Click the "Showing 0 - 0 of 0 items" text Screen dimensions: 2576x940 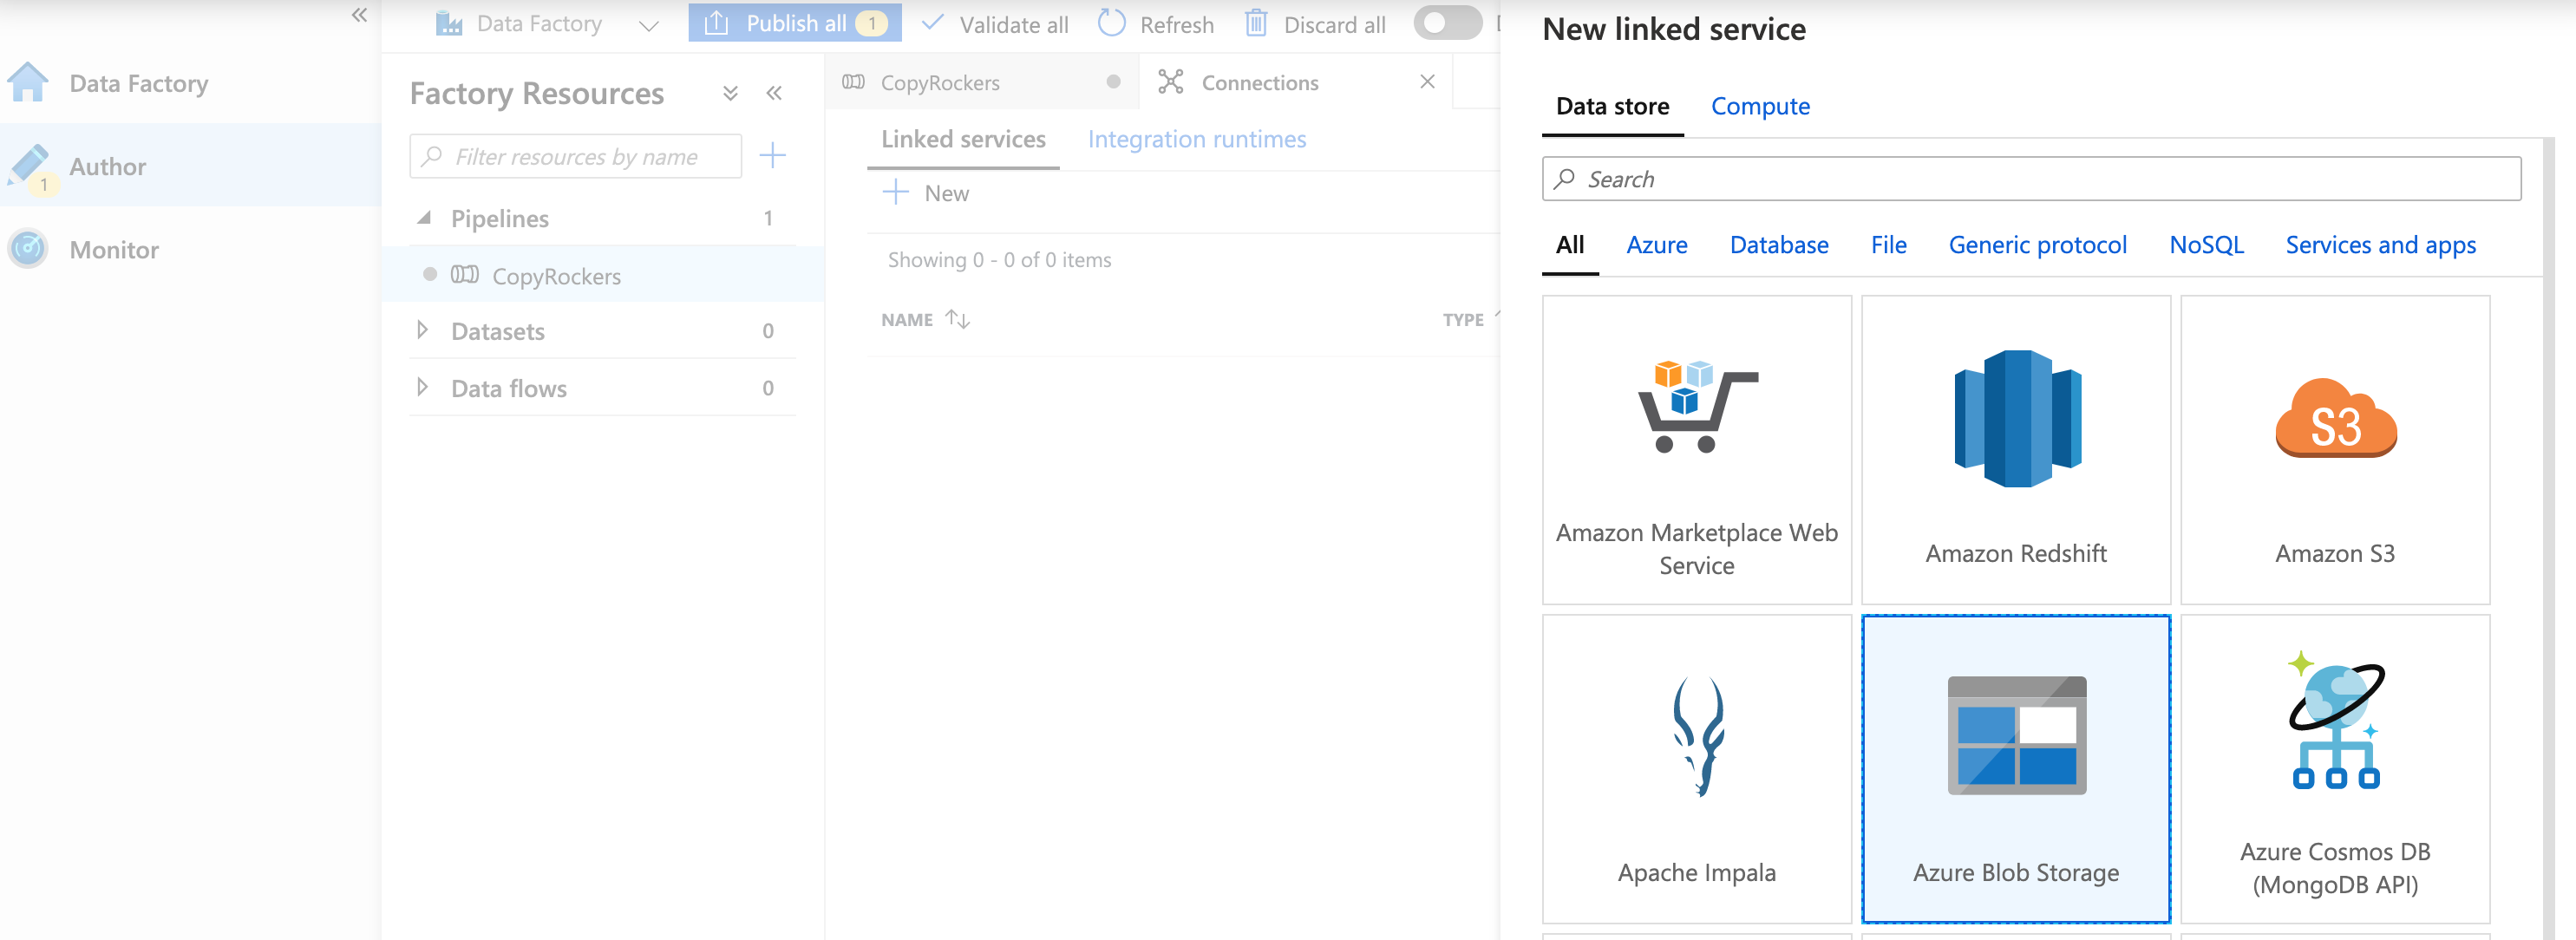pyautogui.click(x=999, y=260)
